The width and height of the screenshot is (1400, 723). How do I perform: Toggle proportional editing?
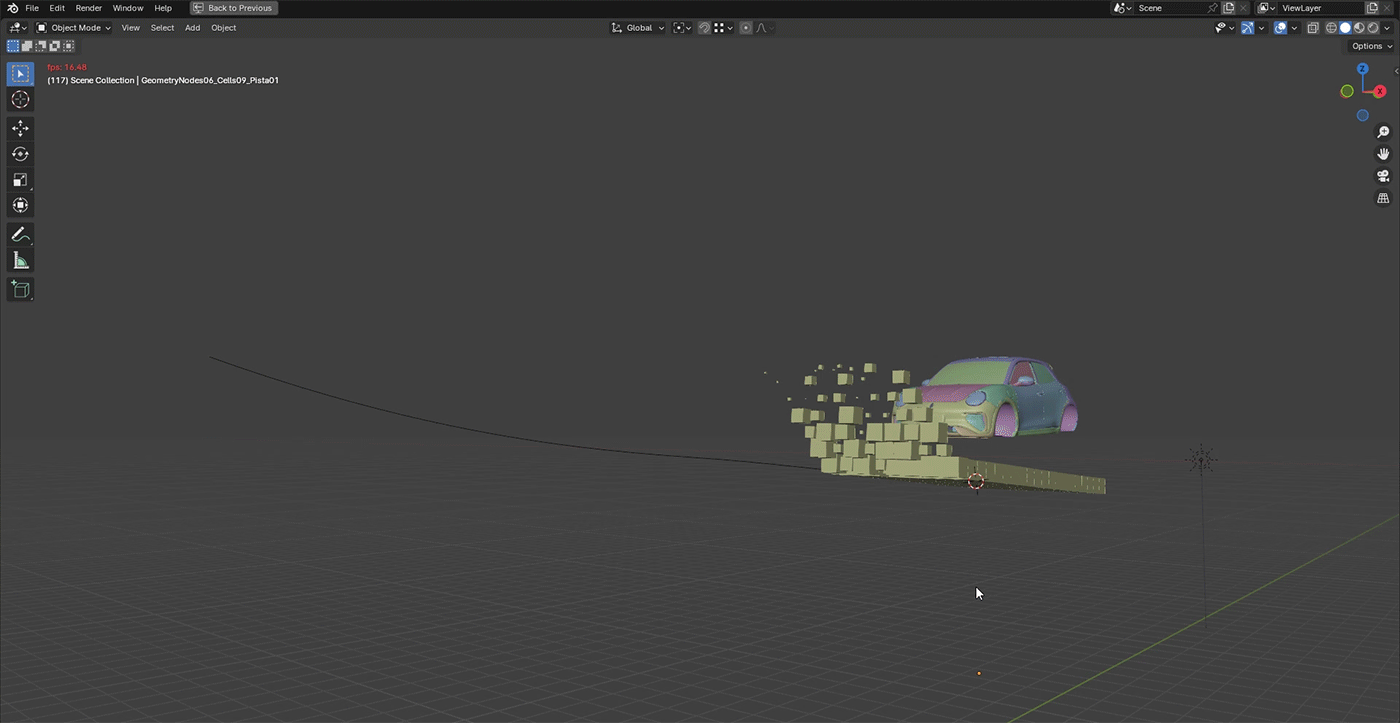tap(746, 28)
